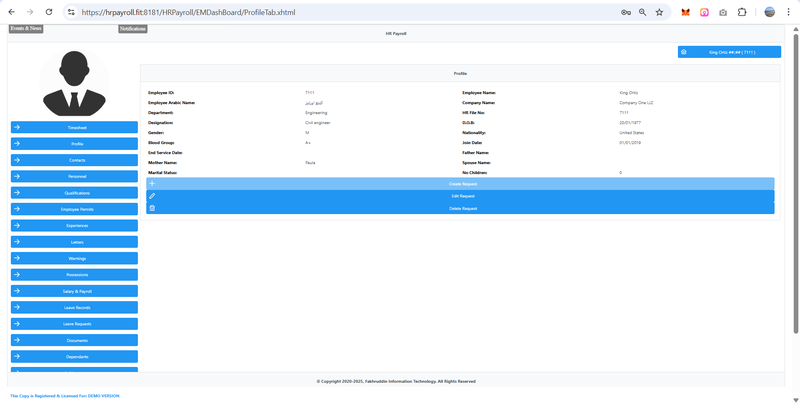Click the pencil icon on Edit Request
This screenshot has height=404, width=800.
click(x=152, y=196)
